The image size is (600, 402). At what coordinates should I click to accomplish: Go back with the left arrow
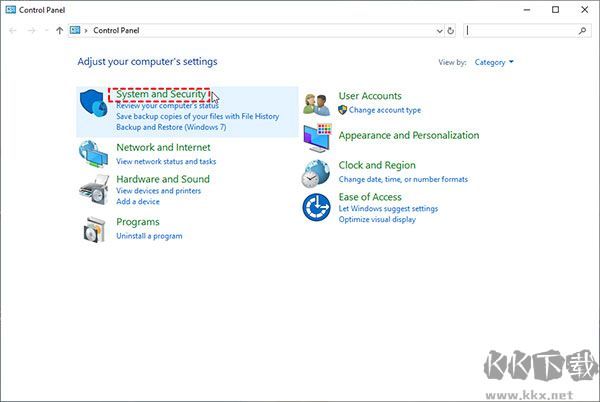point(13,31)
